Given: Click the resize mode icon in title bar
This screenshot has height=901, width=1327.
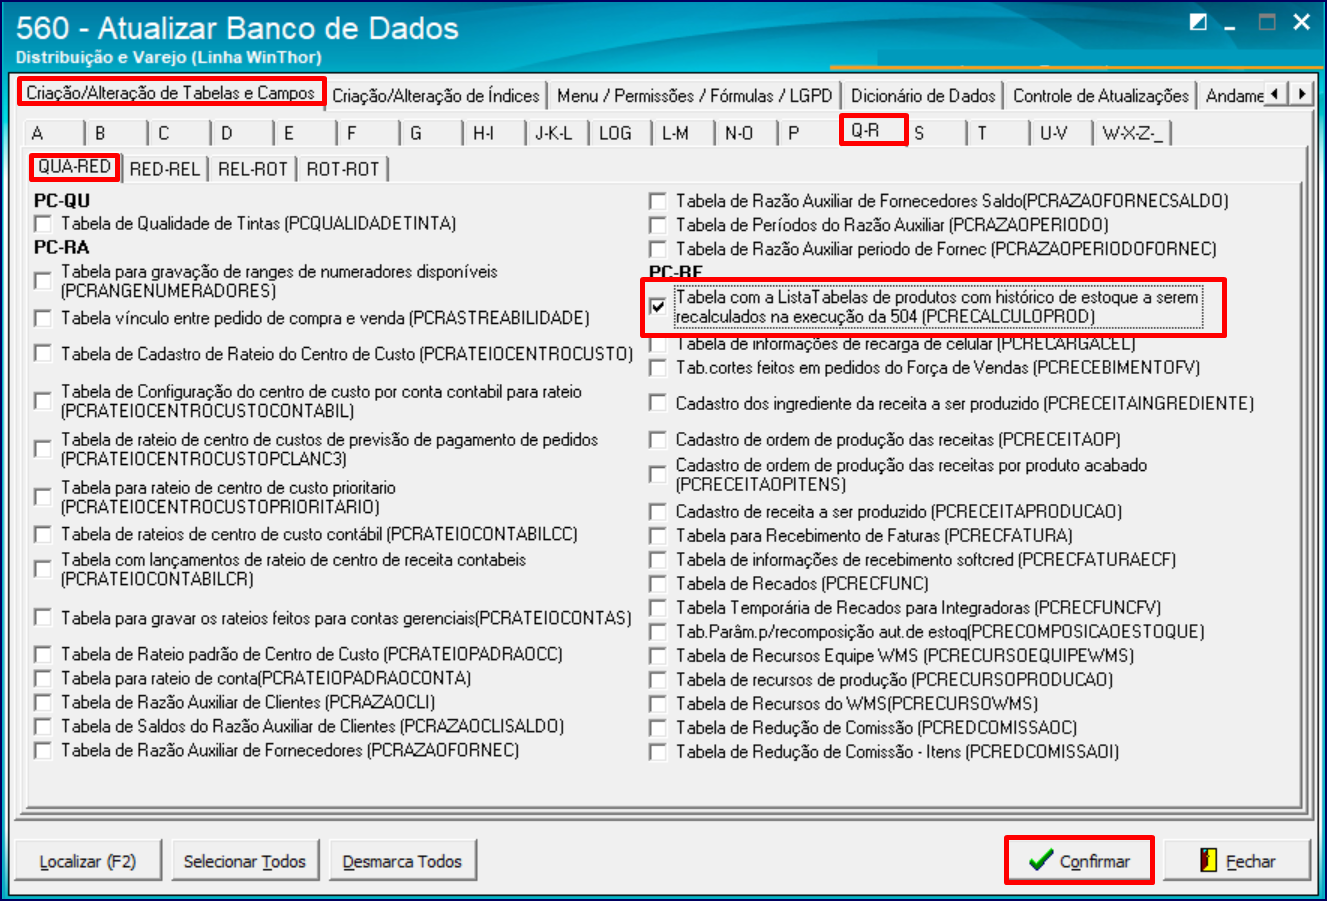Looking at the screenshot, I should click(x=1198, y=22).
